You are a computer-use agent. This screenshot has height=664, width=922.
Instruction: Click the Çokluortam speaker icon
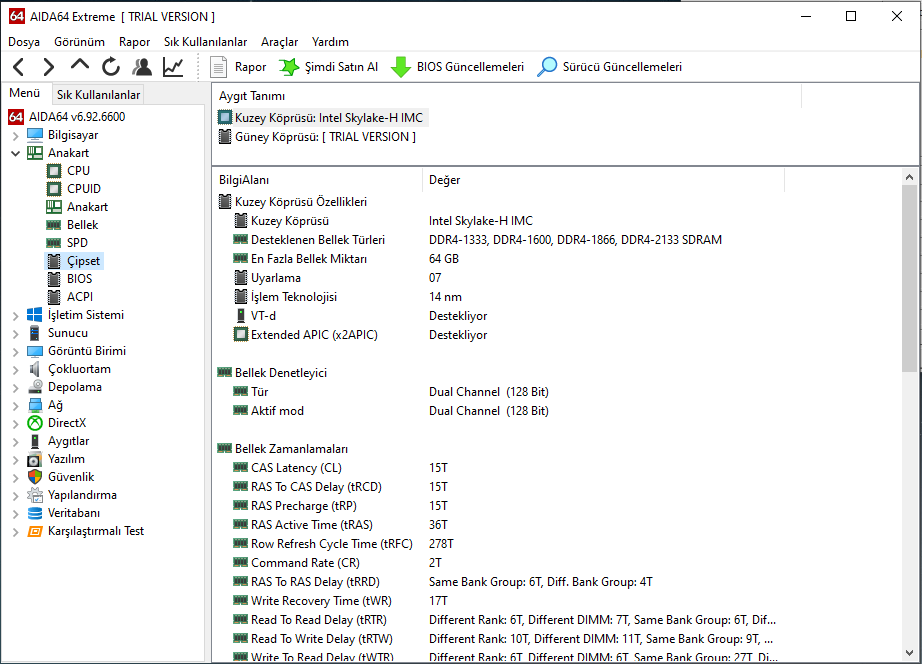(x=35, y=369)
